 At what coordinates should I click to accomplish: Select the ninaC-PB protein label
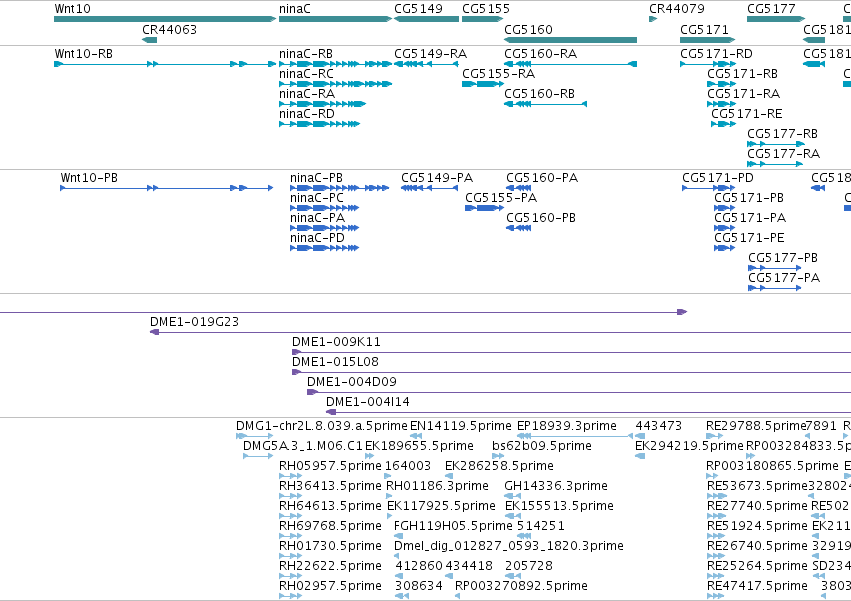316,178
